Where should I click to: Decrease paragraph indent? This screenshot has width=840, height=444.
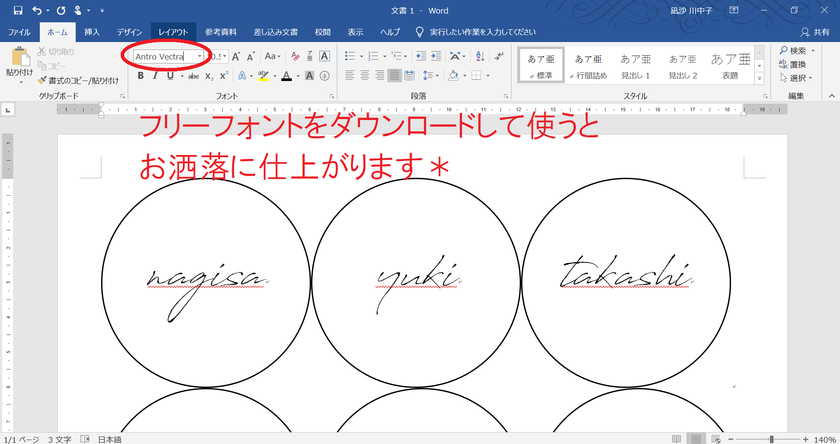pos(421,56)
